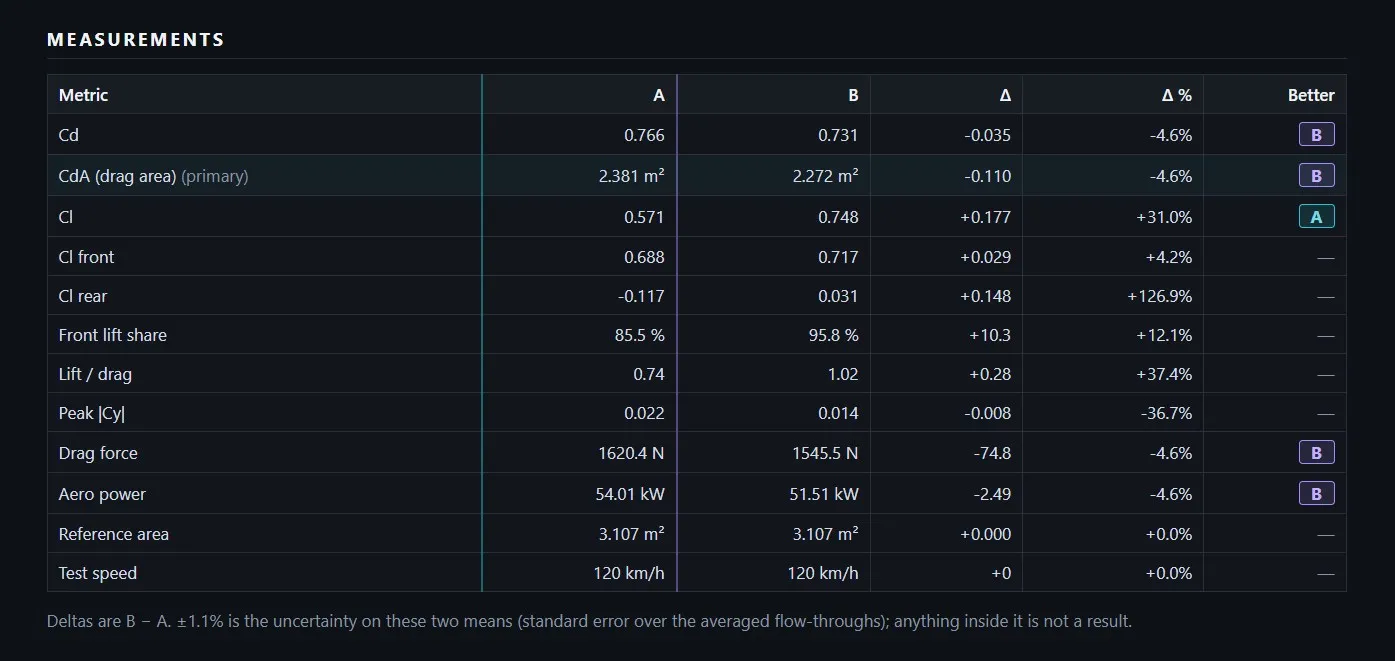
Task: Select the Cl front value "0.717"
Action: 838,257
